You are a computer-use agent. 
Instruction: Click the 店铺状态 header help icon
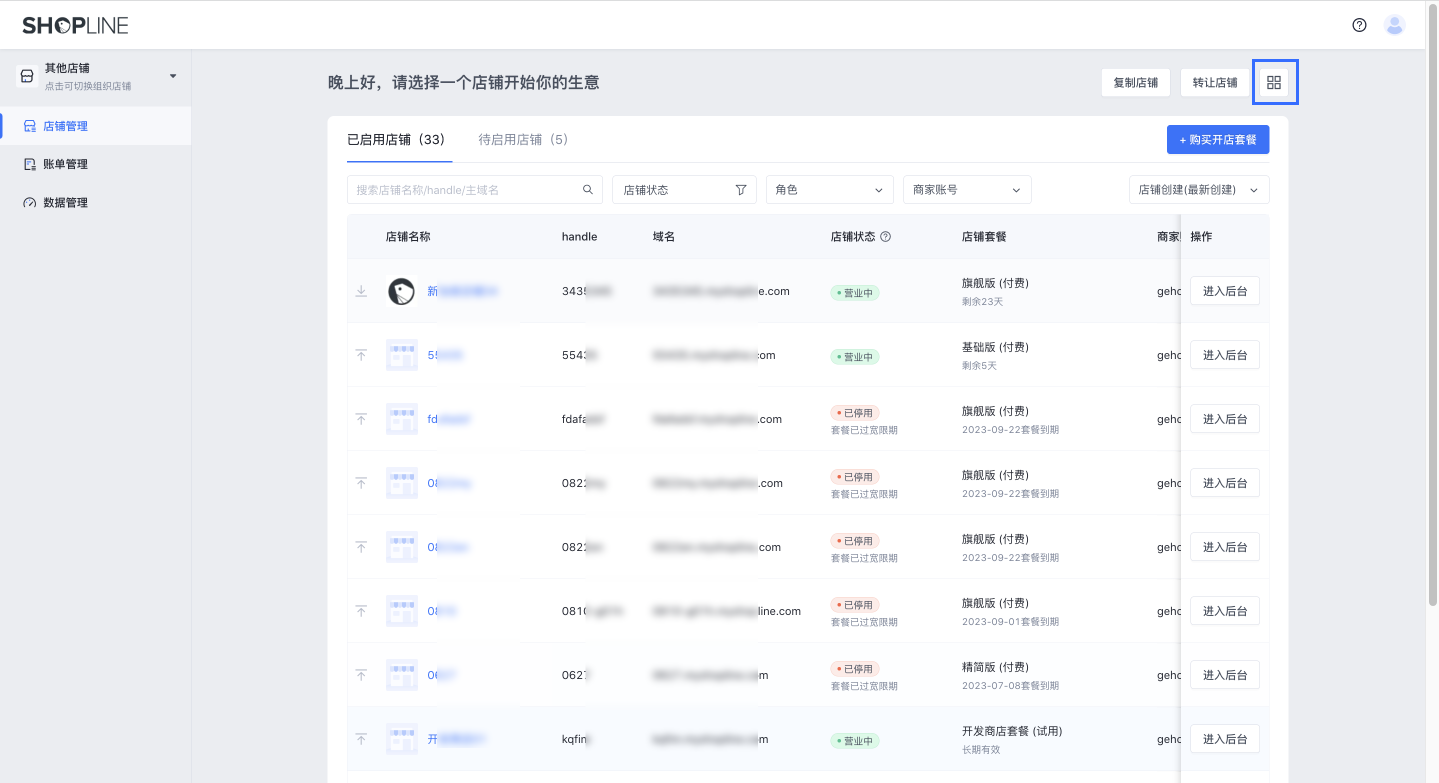(x=885, y=237)
